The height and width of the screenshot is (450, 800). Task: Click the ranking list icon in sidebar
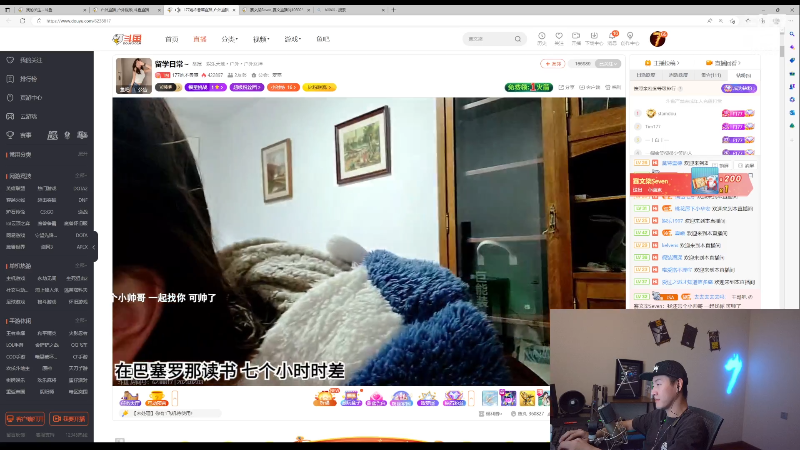10,79
